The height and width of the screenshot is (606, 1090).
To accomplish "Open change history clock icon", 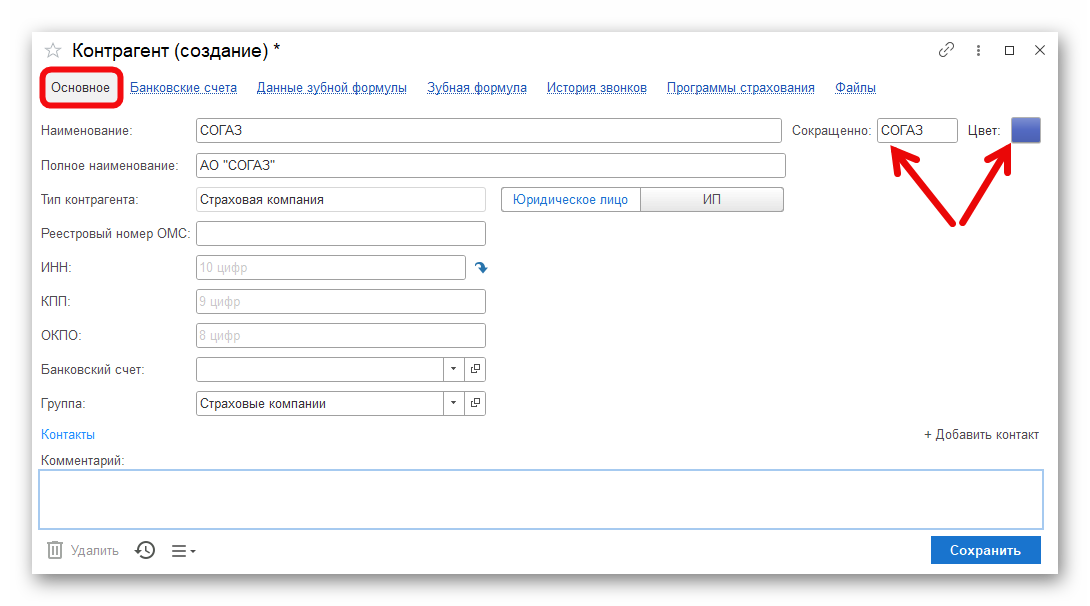I will [x=145, y=550].
